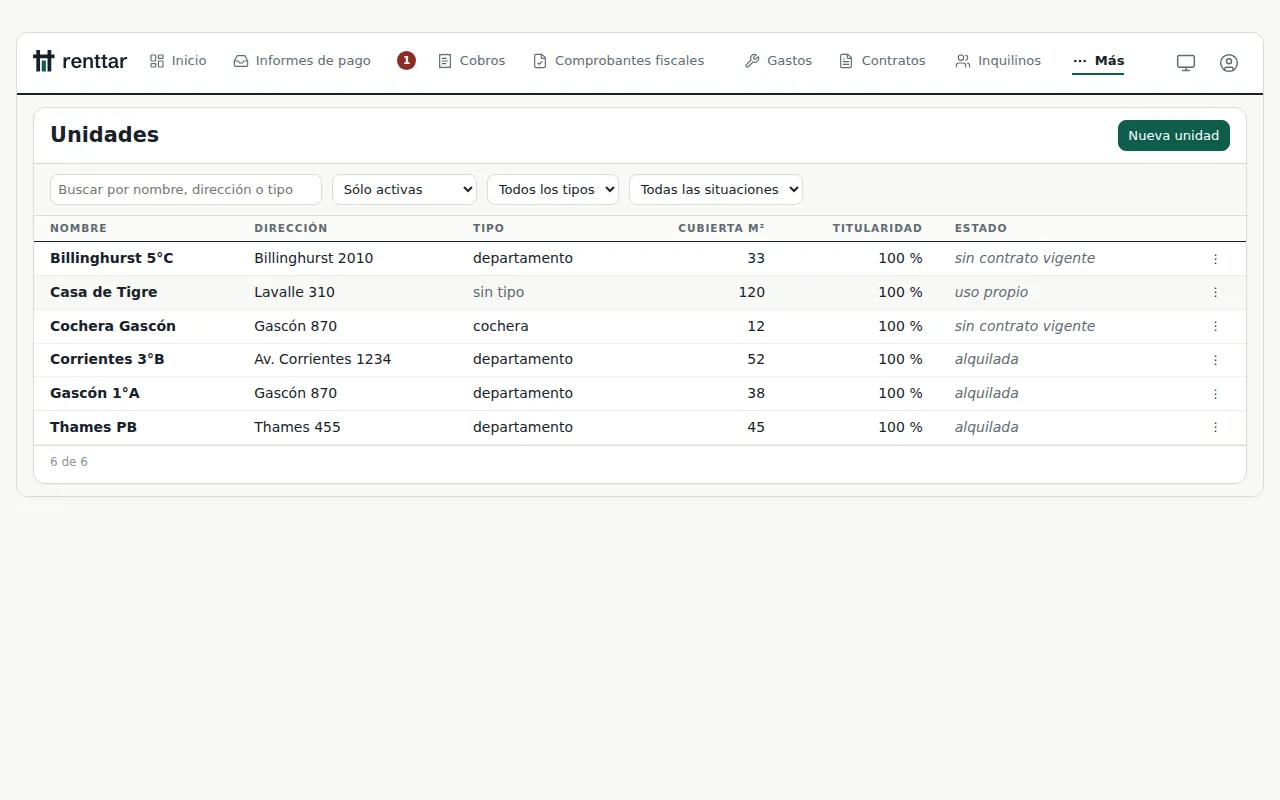Click the notification badge showing 1
Viewport: 1280px width, 800px height.
pyautogui.click(x=406, y=61)
